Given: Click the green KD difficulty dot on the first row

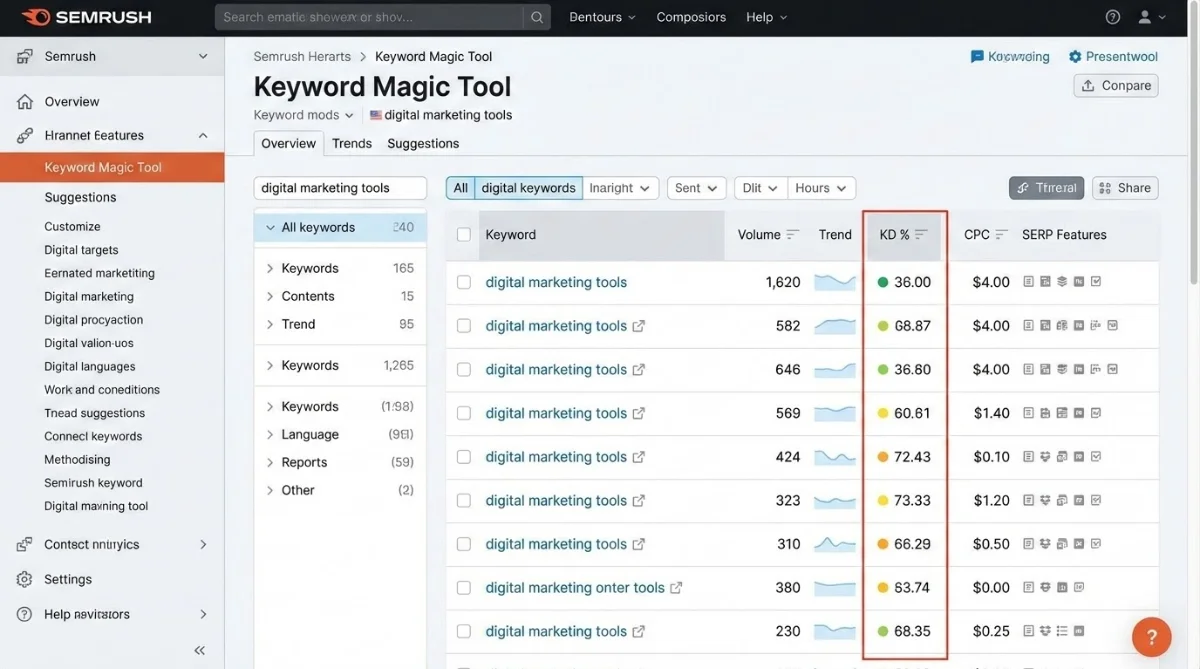Looking at the screenshot, I should (881, 282).
